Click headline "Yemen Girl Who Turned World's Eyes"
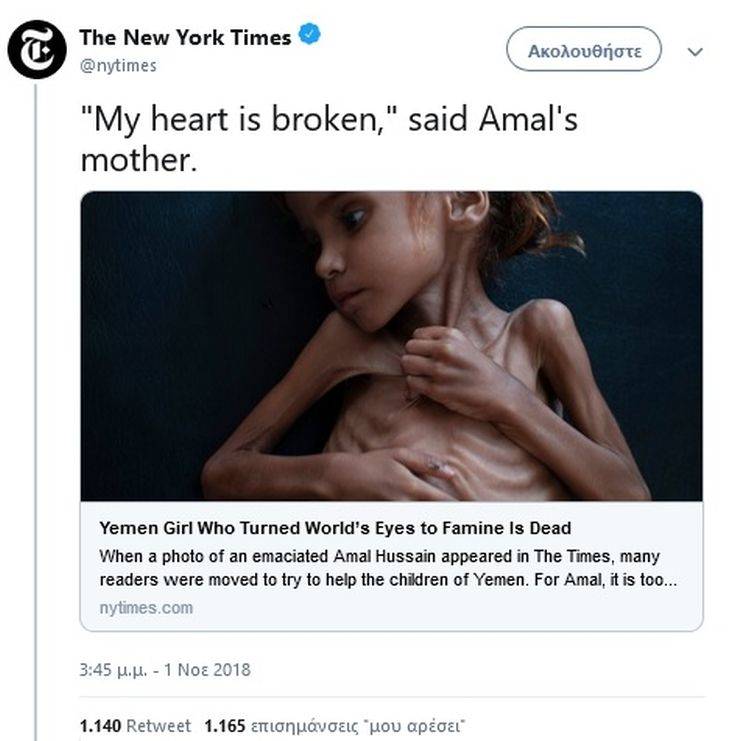 coord(334,527)
